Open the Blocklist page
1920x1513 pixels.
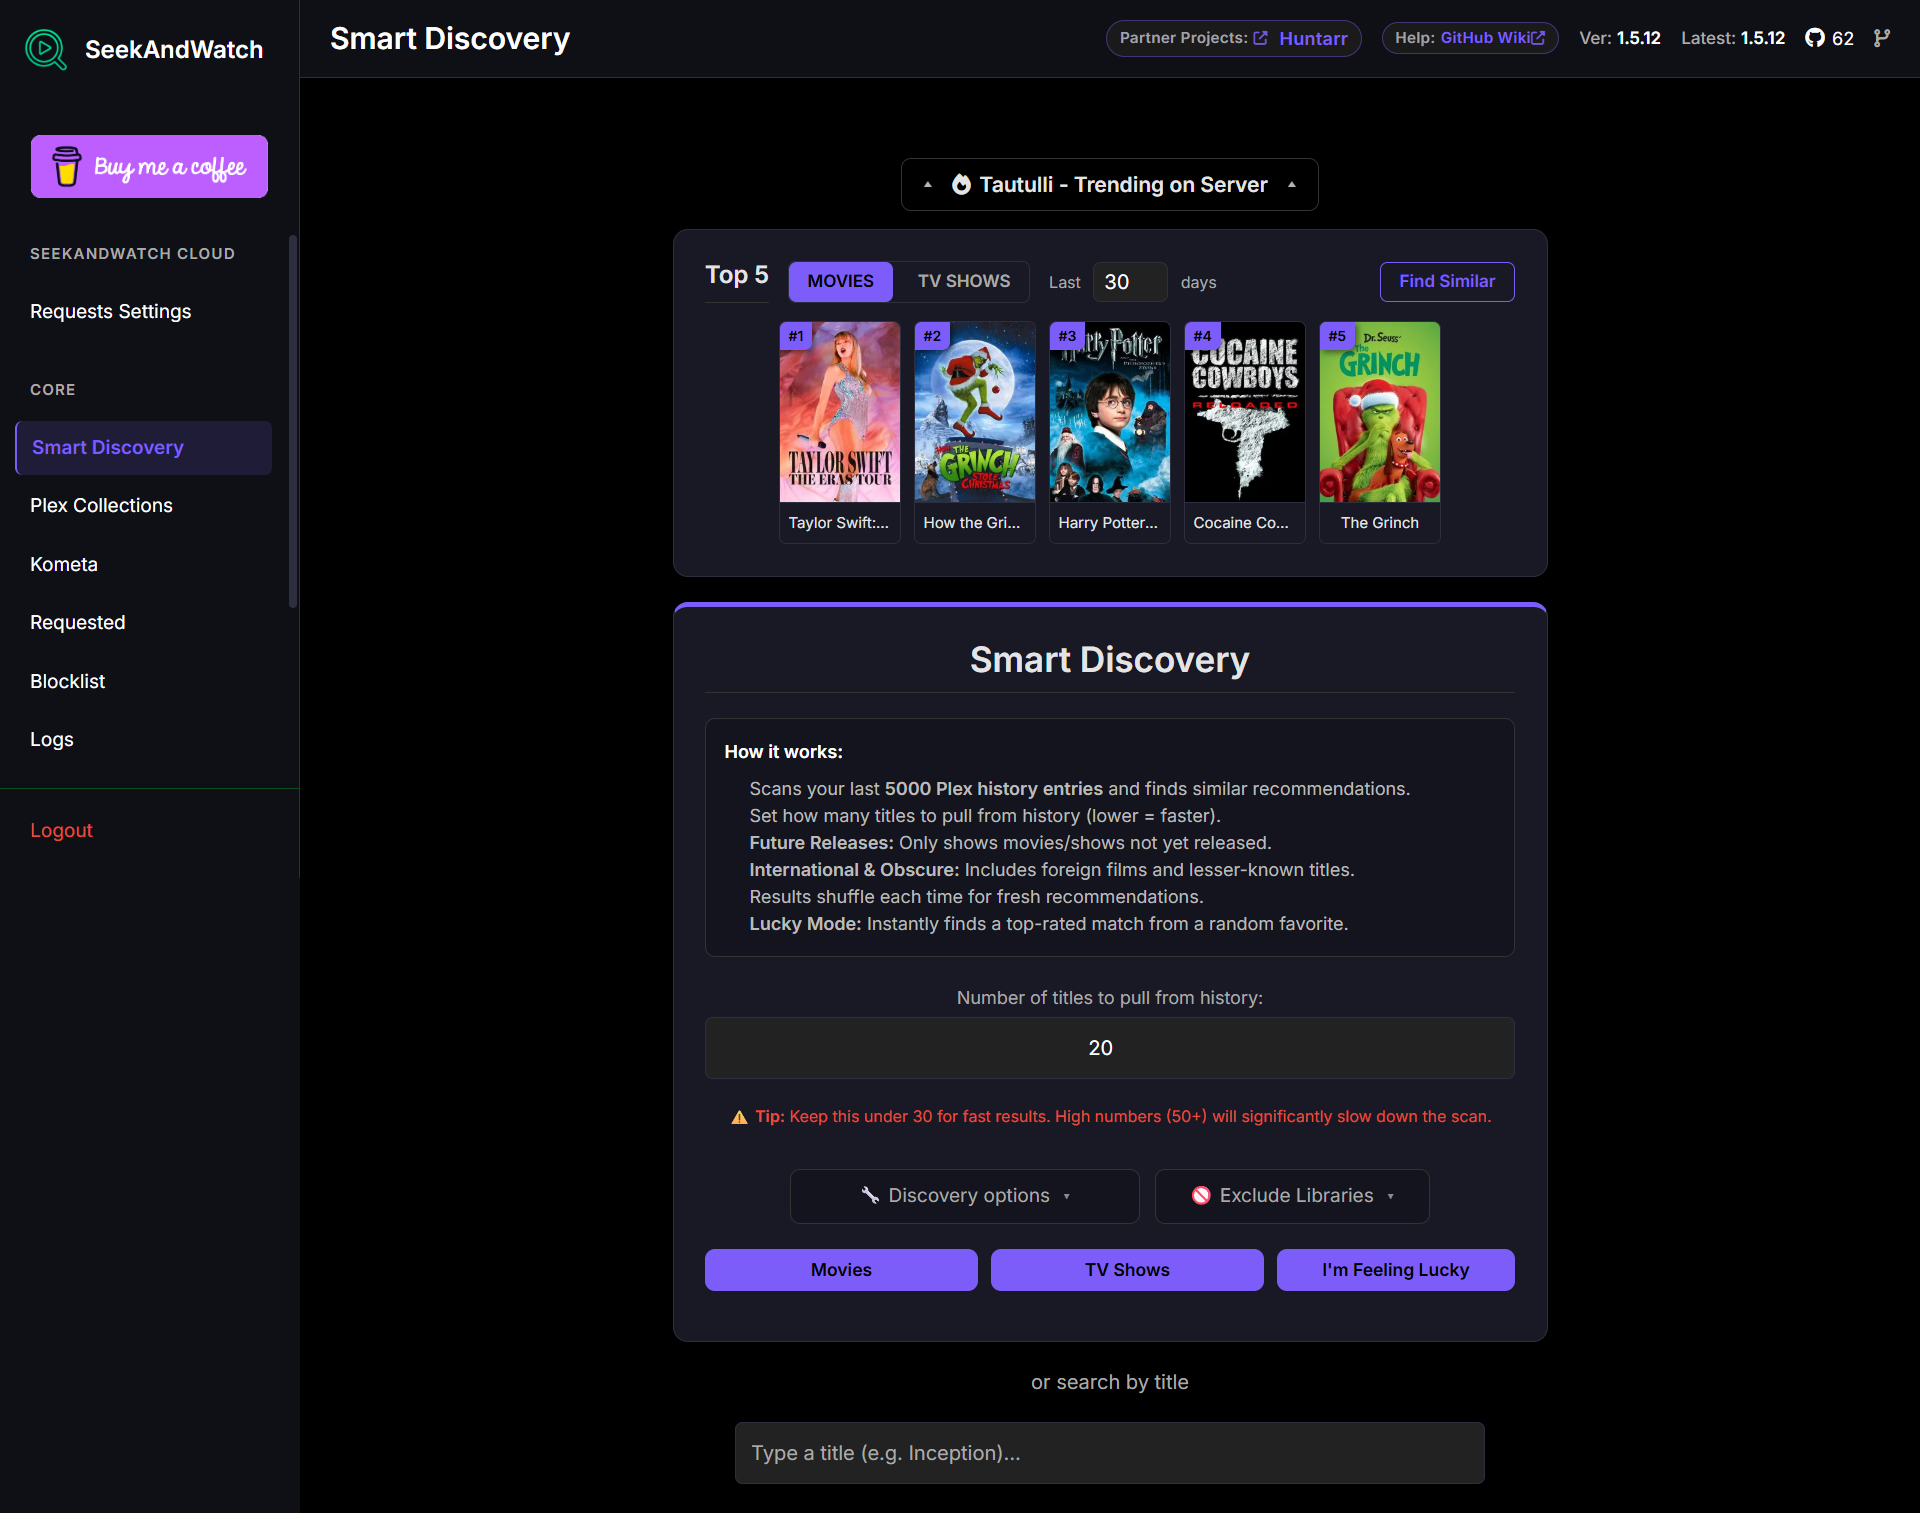tap(67, 681)
